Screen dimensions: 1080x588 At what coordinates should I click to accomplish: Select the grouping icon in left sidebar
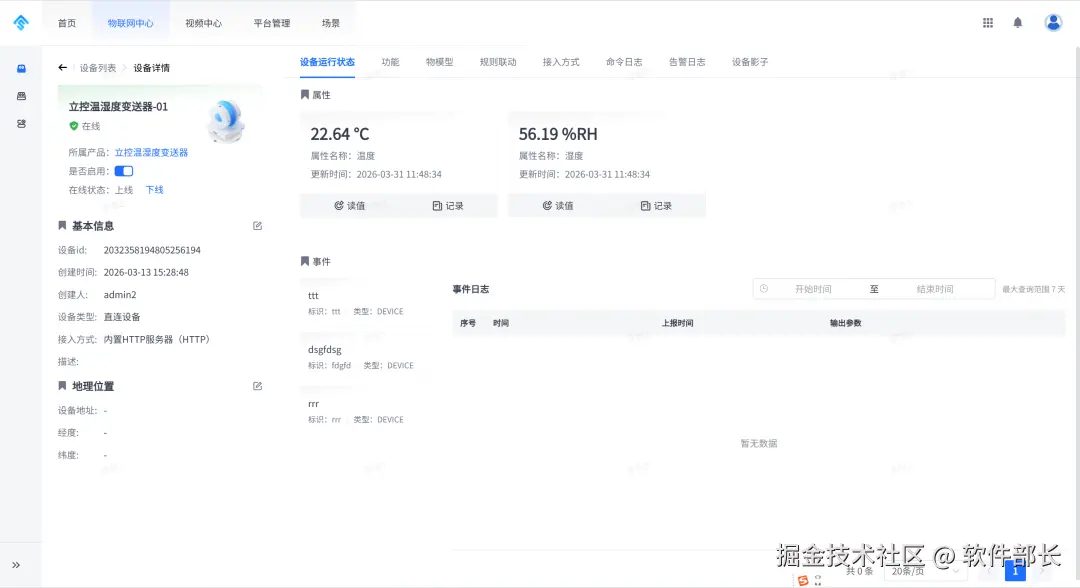click(x=21, y=123)
